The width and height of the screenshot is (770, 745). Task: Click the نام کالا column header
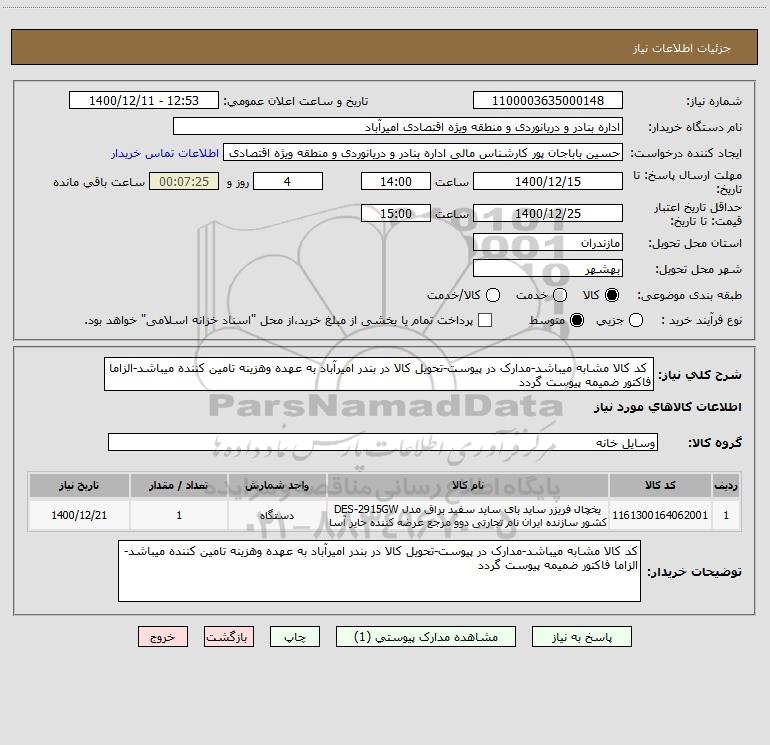pyautogui.click(x=468, y=485)
